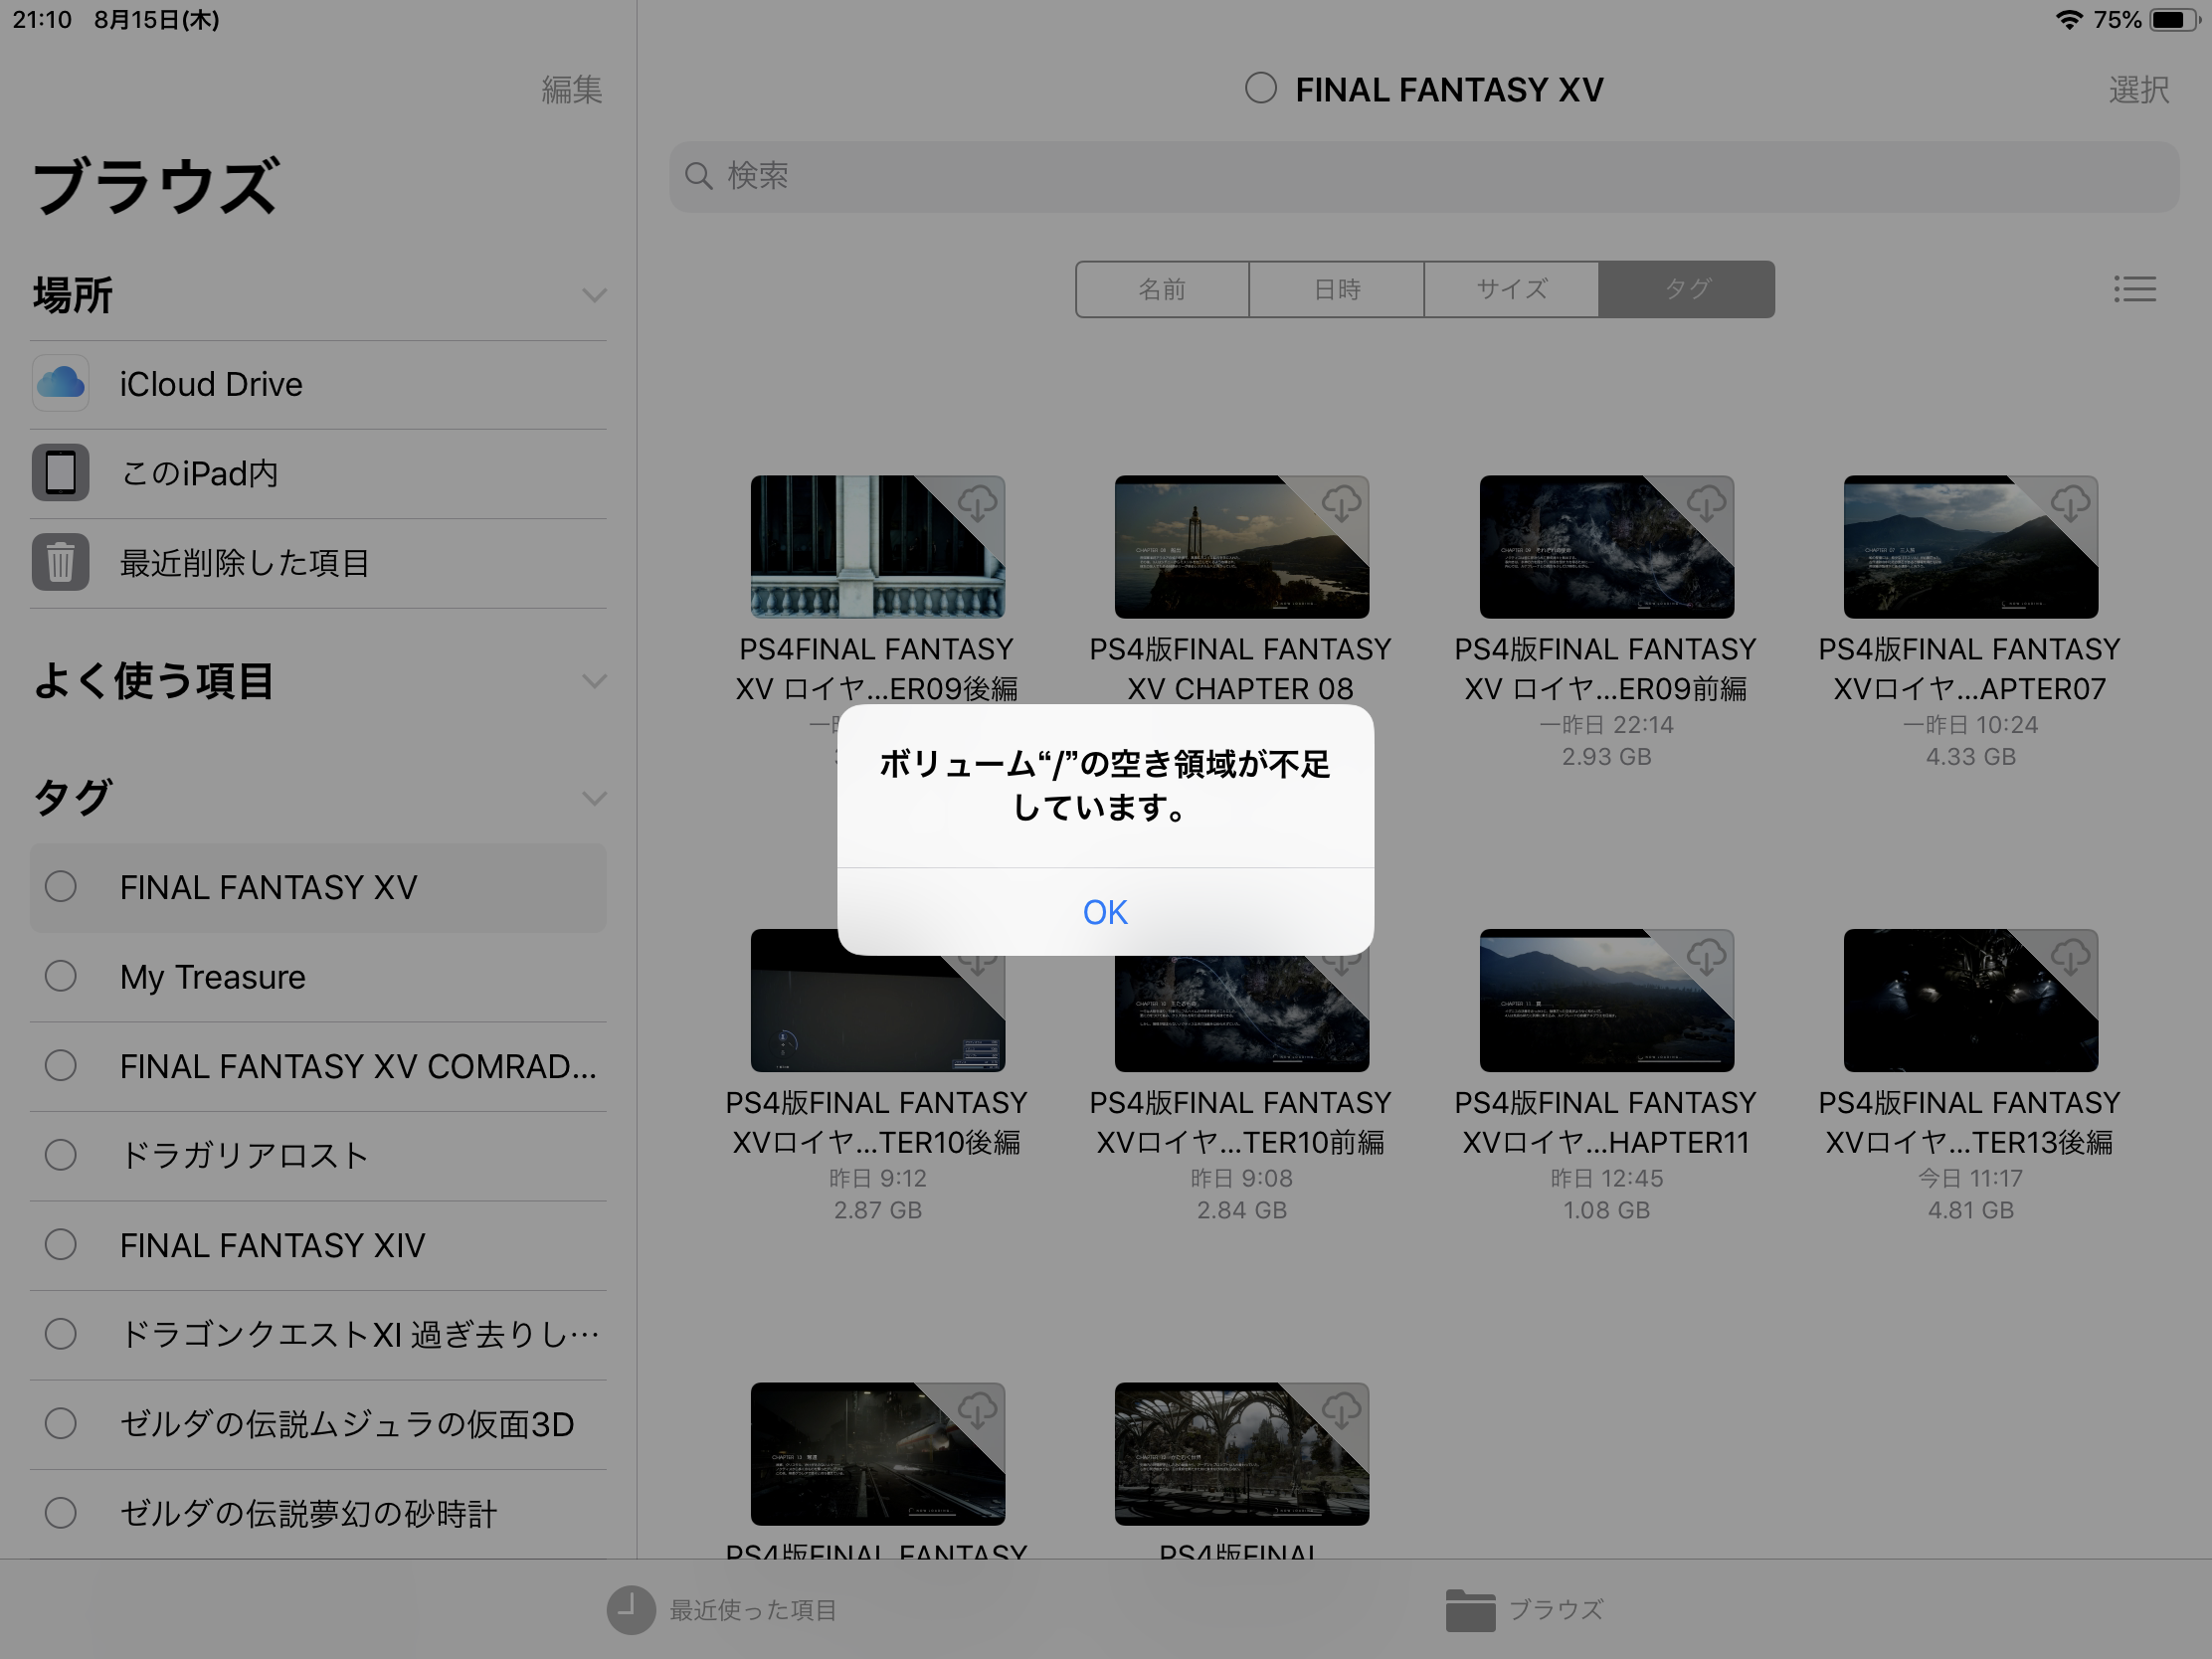Click the iCloud Drive cloud icon

pyautogui.click(x=60, y=383)
